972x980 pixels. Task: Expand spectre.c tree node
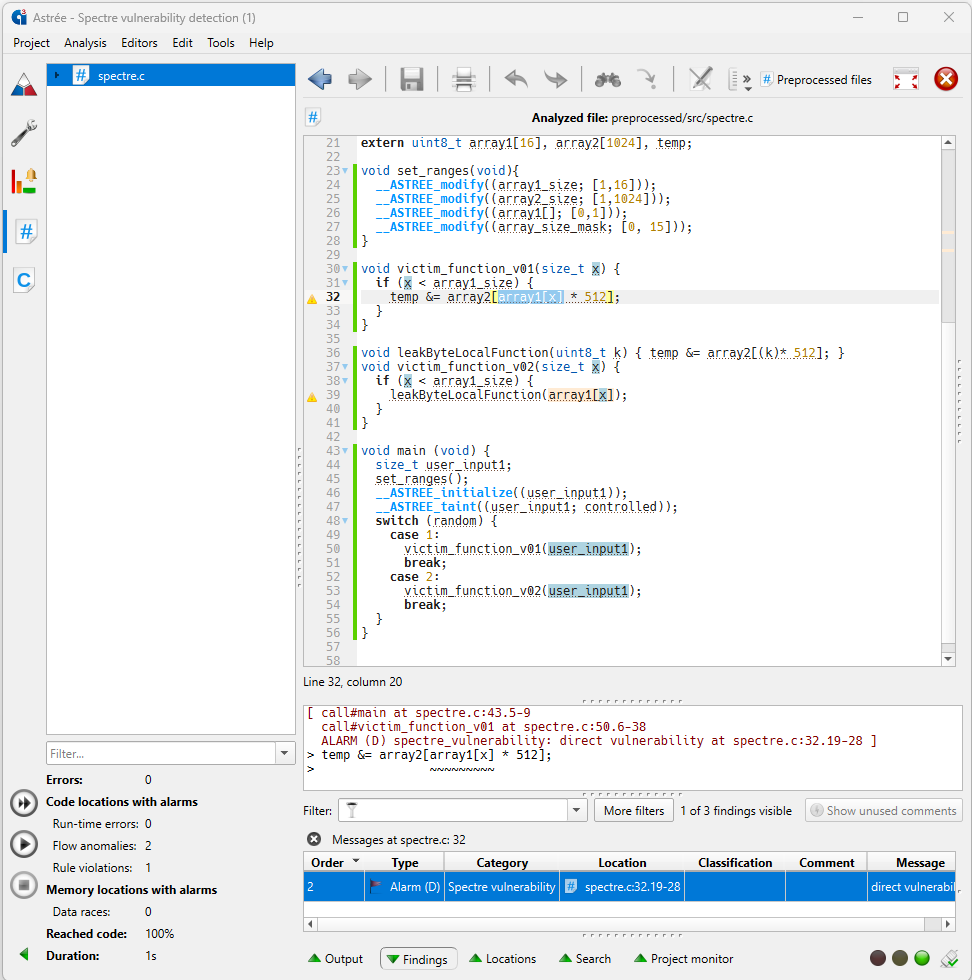[x=57, y=76]
